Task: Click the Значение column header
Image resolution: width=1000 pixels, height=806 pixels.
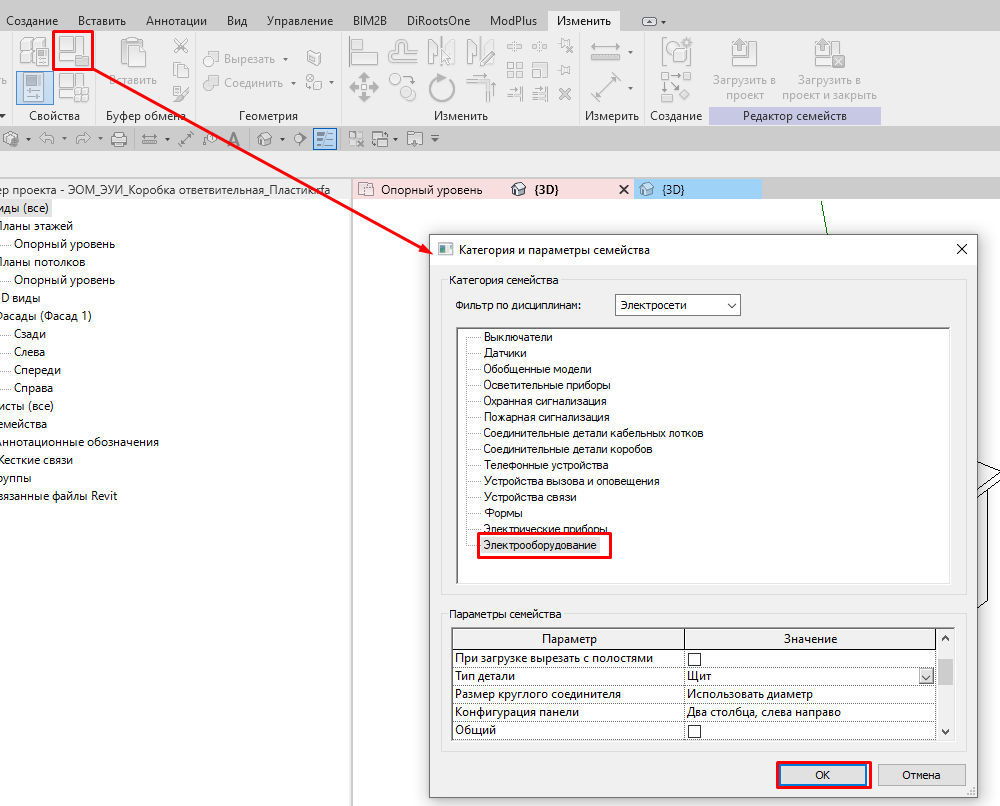Action: tap(810, 639)
